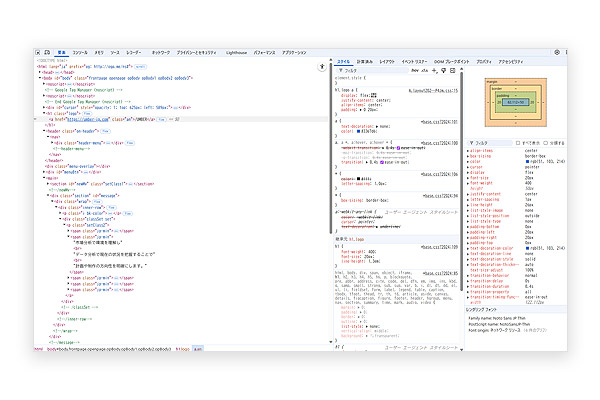
Task: Click the ellipsis inside the head element
Action: tap(57, 72)
